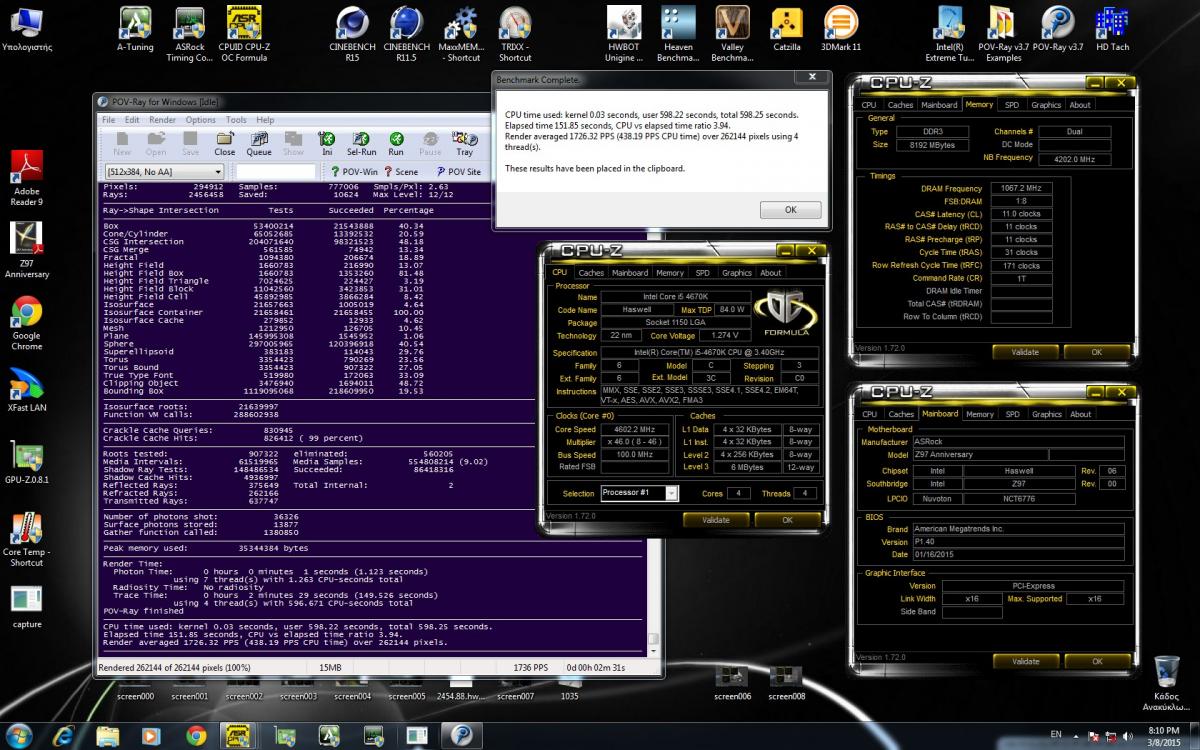Select the GPU-Z.0.8.1 desktop icon
1200x750 pixels.
27,462
